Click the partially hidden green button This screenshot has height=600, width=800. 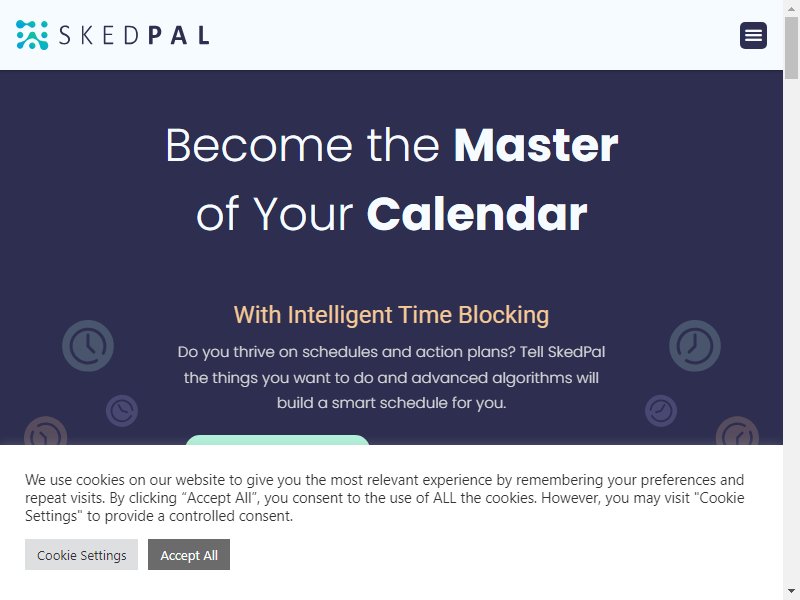point(277,440)
